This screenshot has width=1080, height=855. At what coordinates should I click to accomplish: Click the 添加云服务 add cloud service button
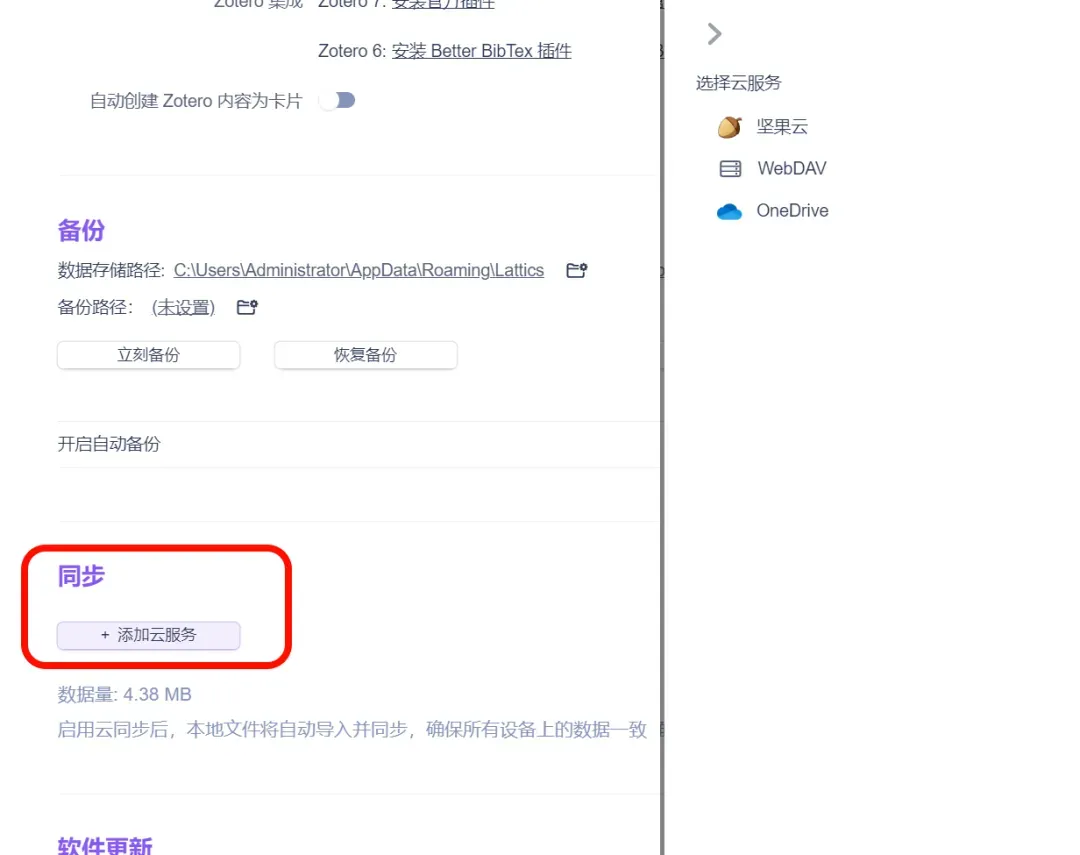149,635
